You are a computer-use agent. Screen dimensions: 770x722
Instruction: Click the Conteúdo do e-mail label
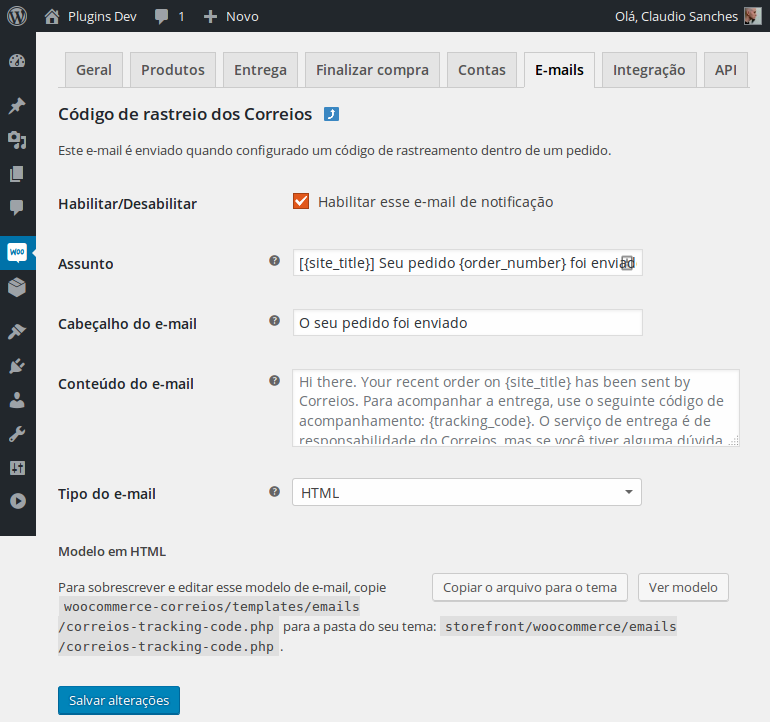click(x=126, y=384)
